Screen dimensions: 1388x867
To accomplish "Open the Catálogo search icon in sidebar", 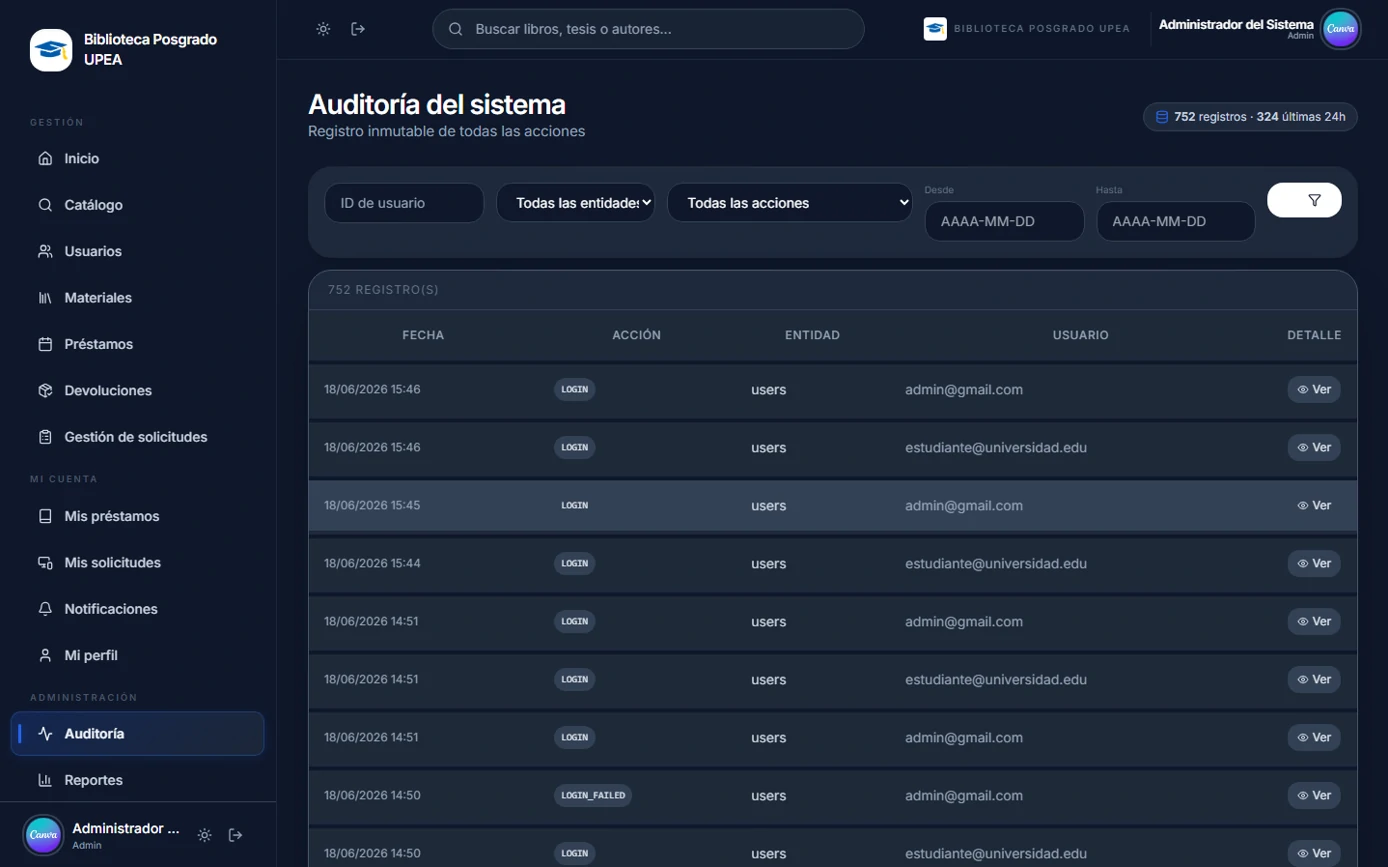I will coord(45,205).
